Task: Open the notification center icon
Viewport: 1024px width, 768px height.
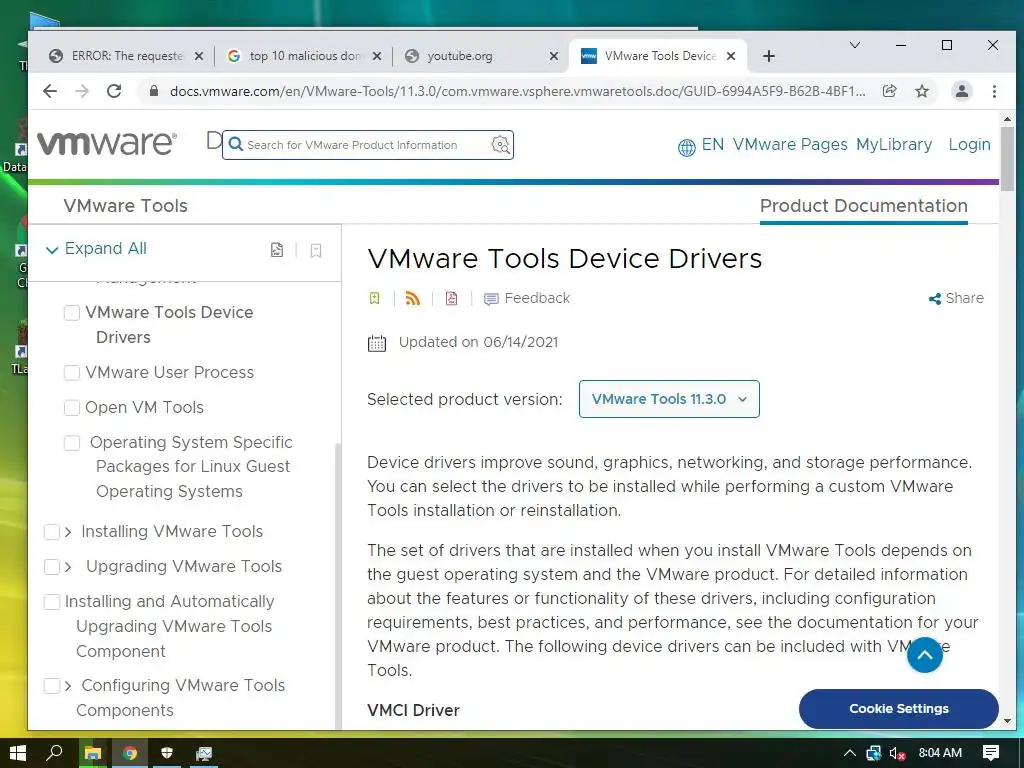Action: (x=991, y=753)
